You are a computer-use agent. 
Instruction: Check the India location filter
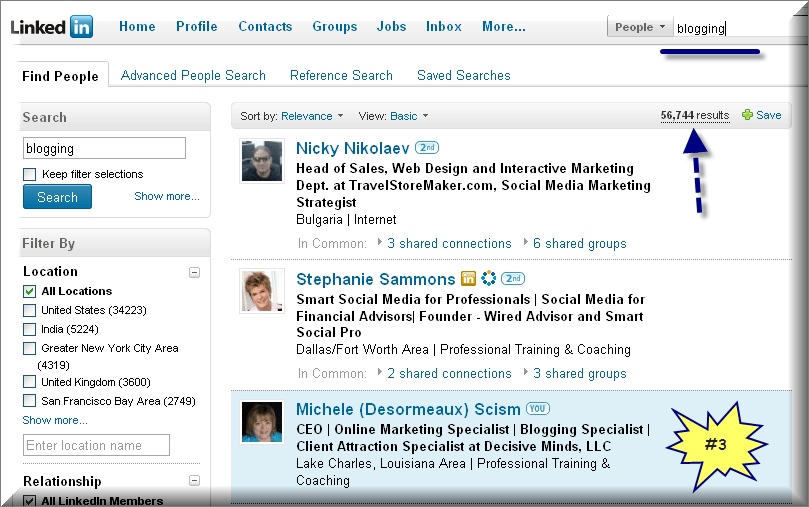(x=29, y=329)
